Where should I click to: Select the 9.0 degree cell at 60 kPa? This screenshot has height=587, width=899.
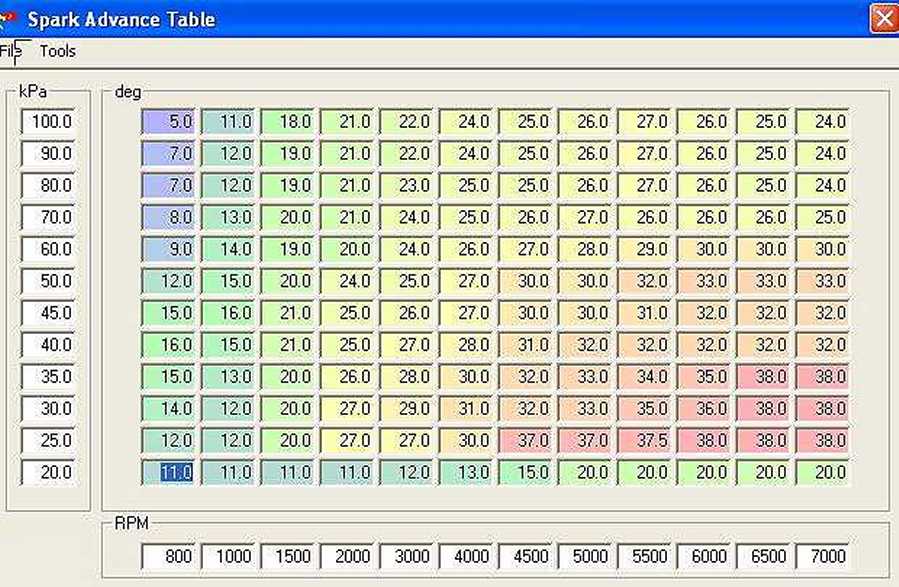pyautogui.click(x=170, y=250)
